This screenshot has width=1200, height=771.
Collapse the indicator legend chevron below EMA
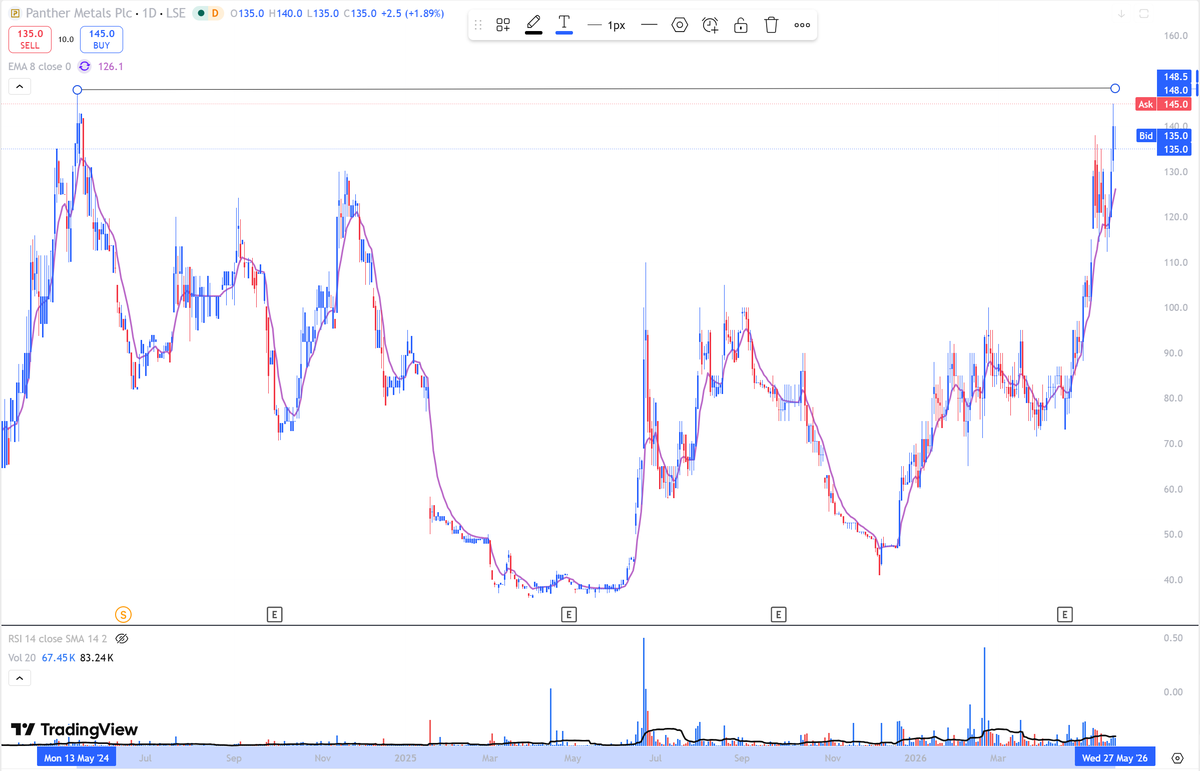coord(19,88)
